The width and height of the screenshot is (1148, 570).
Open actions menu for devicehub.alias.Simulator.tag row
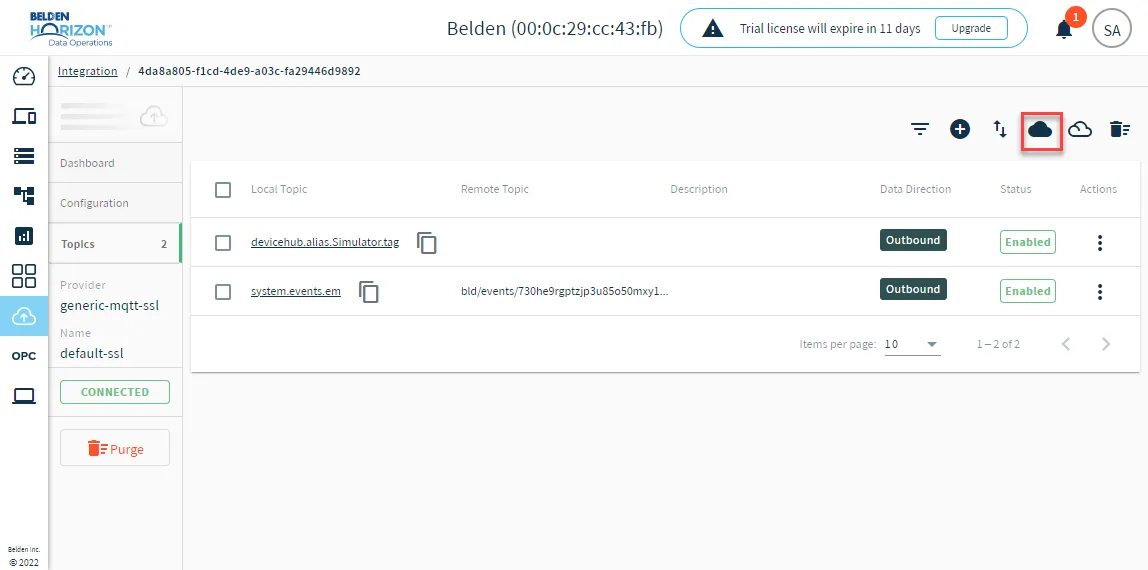point(1100,243)
